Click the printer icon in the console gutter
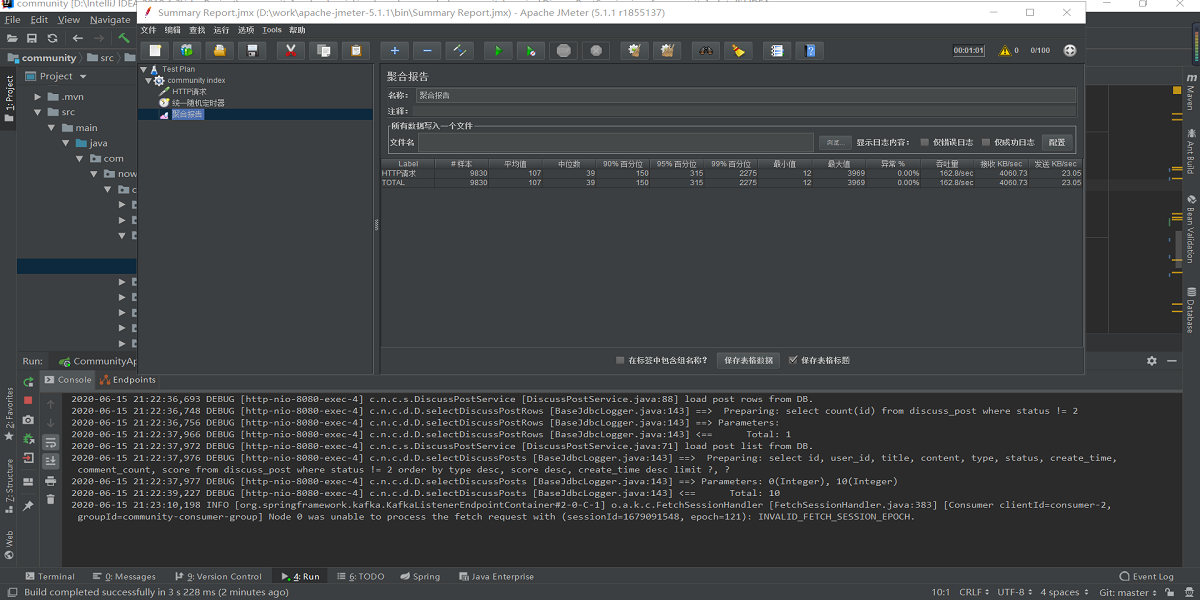This screenshot has height=600, width=1200. pos(51,480)
